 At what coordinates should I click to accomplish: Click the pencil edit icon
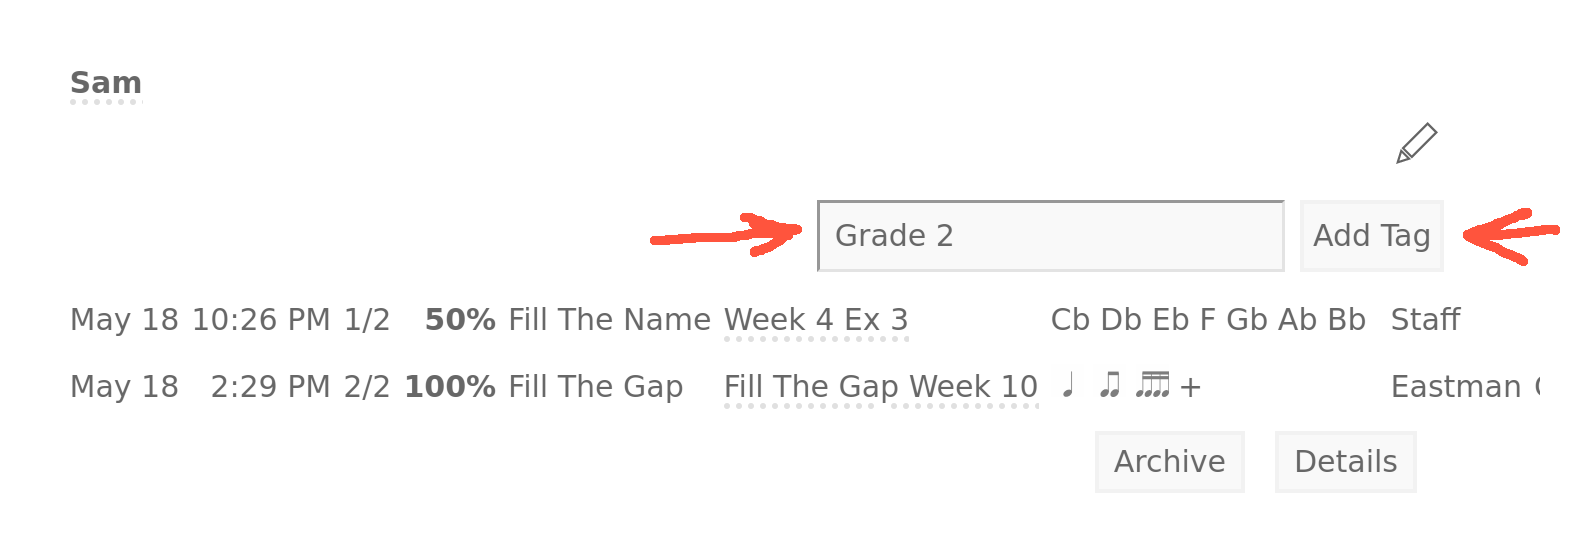pyautogui.click(x=1416, y=143)
